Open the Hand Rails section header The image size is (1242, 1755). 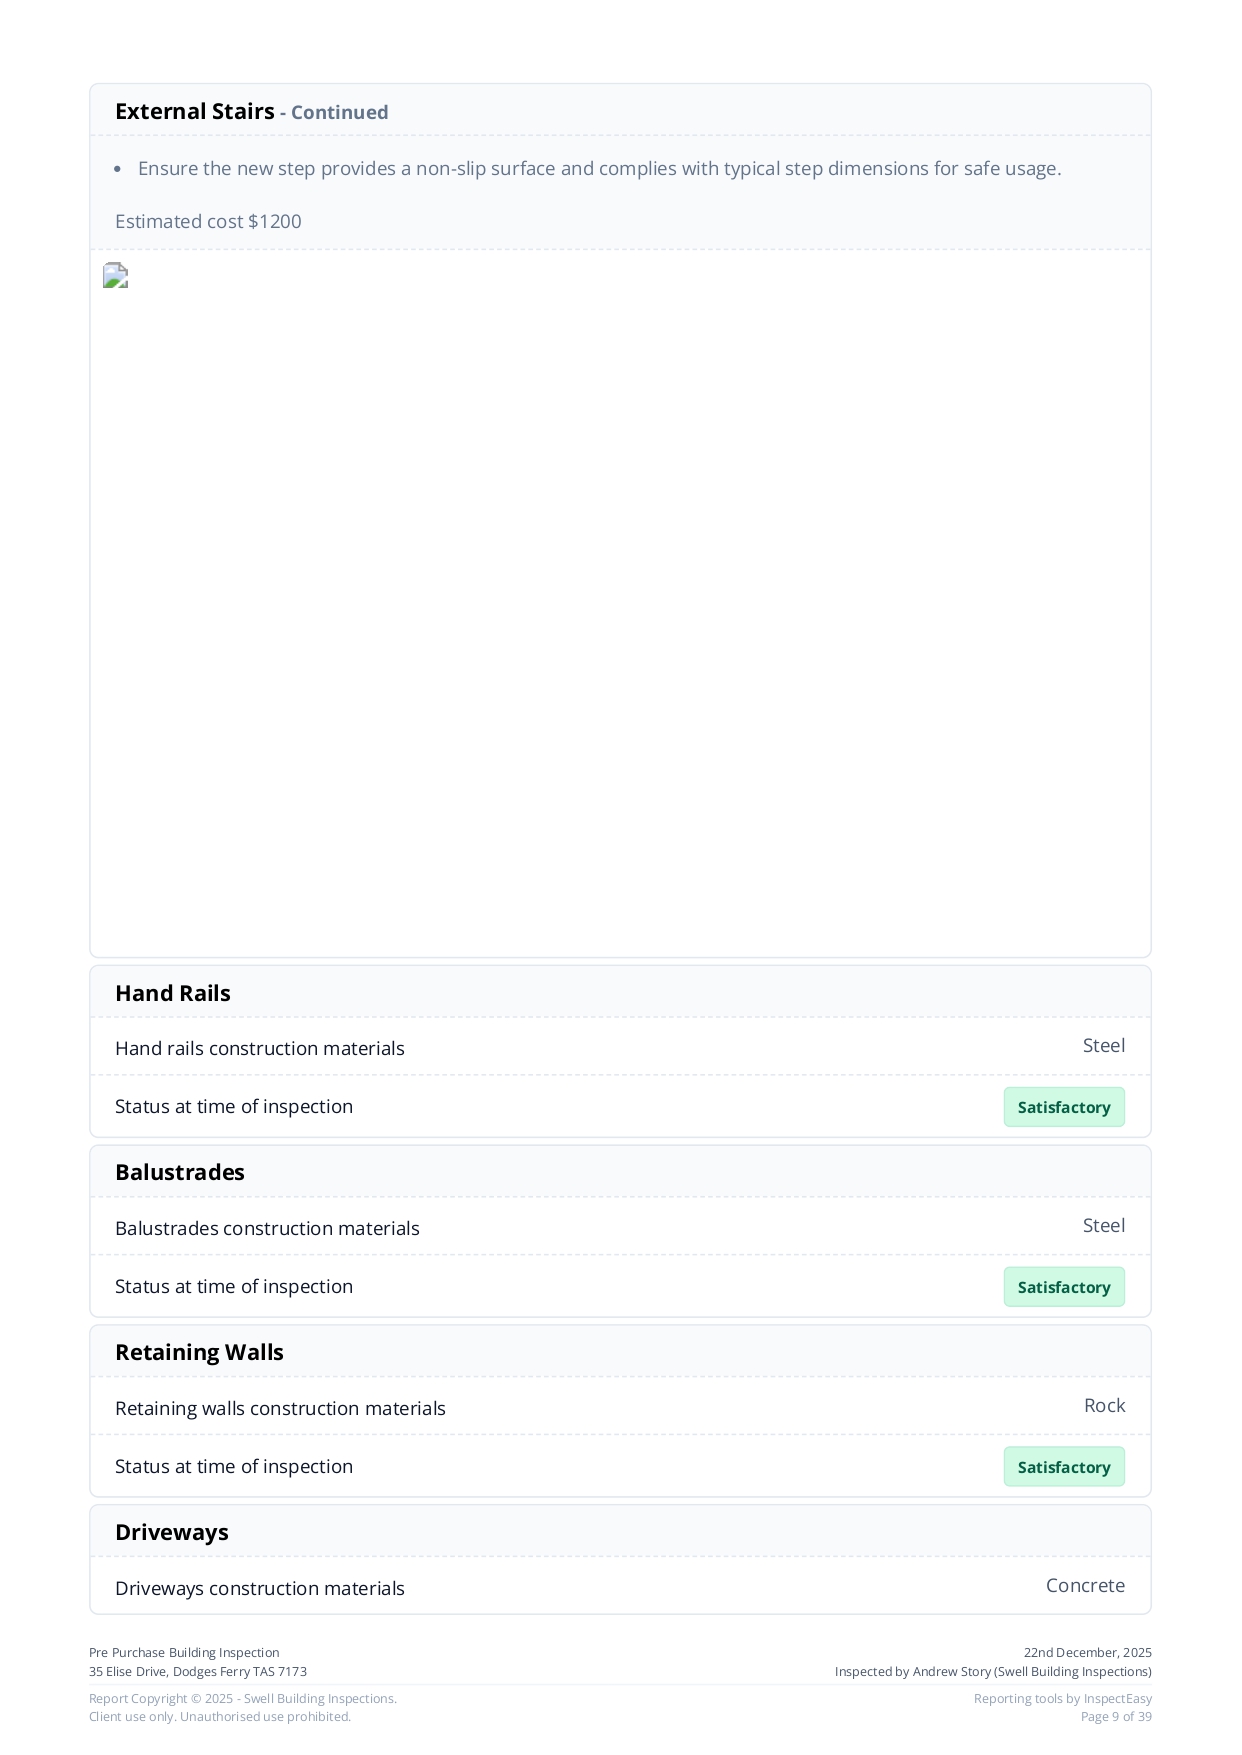pyautogui.click(x=173, y=993)
